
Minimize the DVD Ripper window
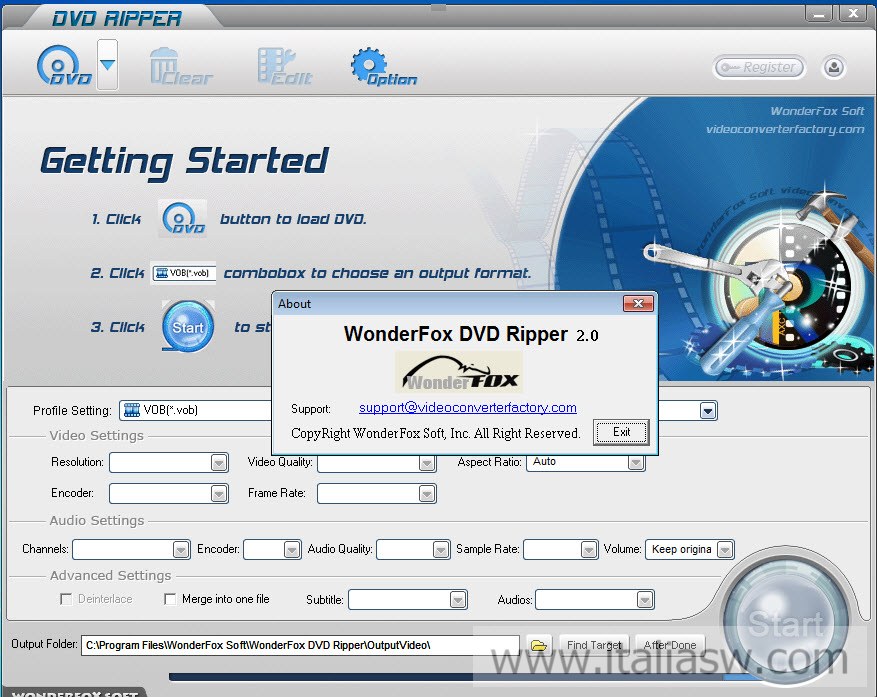click(x=819, y=13)
